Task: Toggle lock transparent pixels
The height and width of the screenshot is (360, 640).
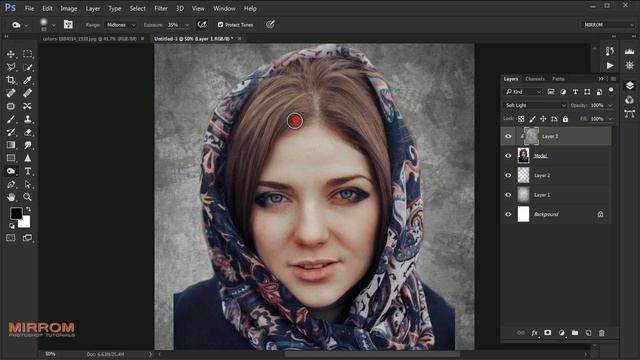Action: click(521, 119)
